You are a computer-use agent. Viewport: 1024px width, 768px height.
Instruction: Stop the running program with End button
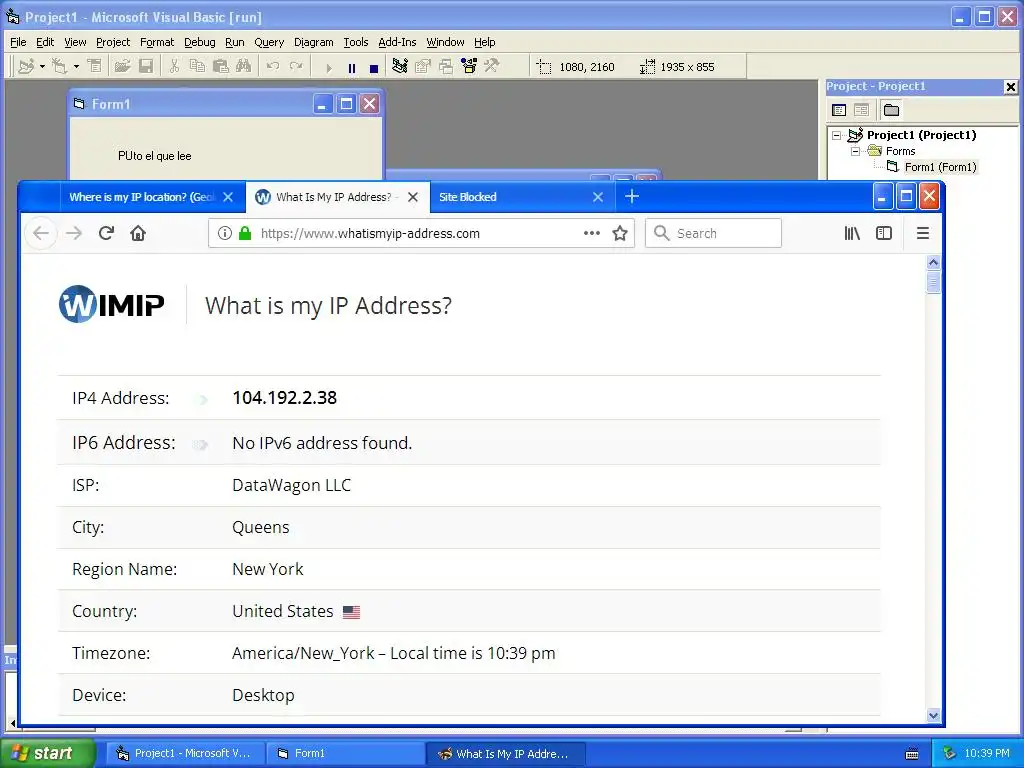374,67
